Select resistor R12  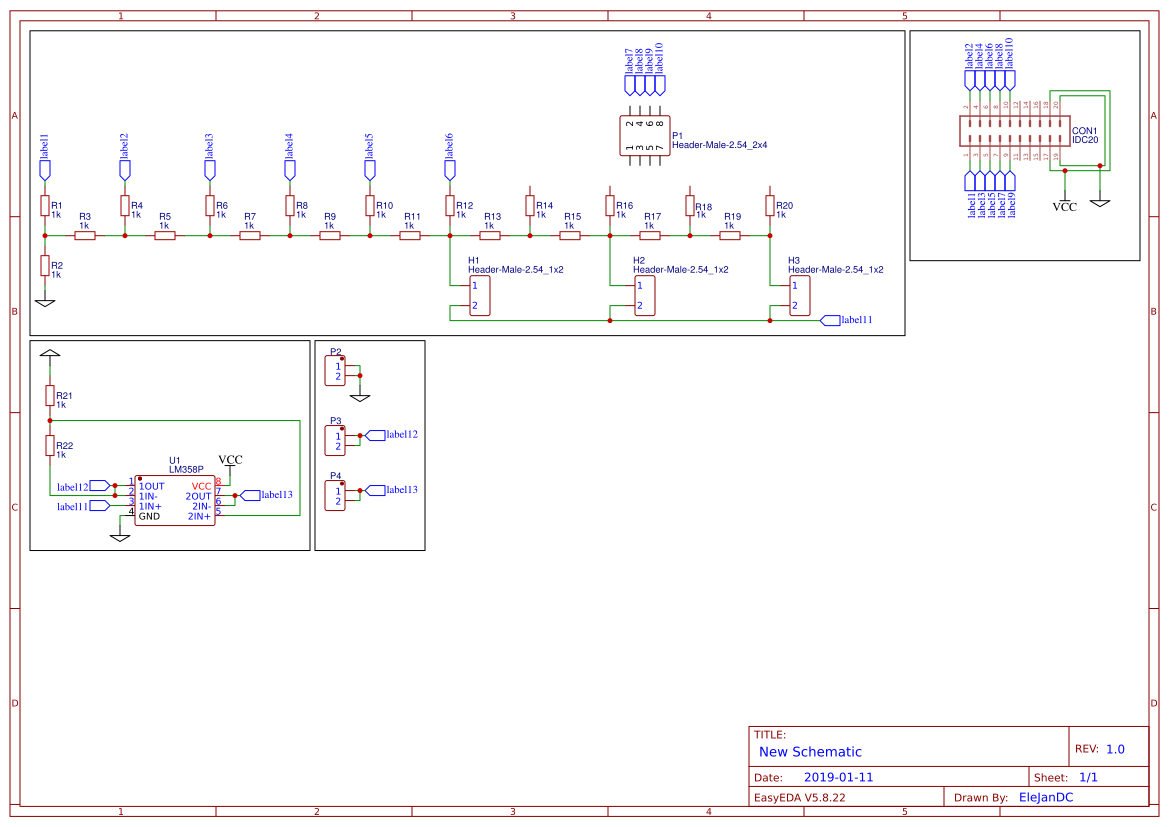tap(449, 207)
